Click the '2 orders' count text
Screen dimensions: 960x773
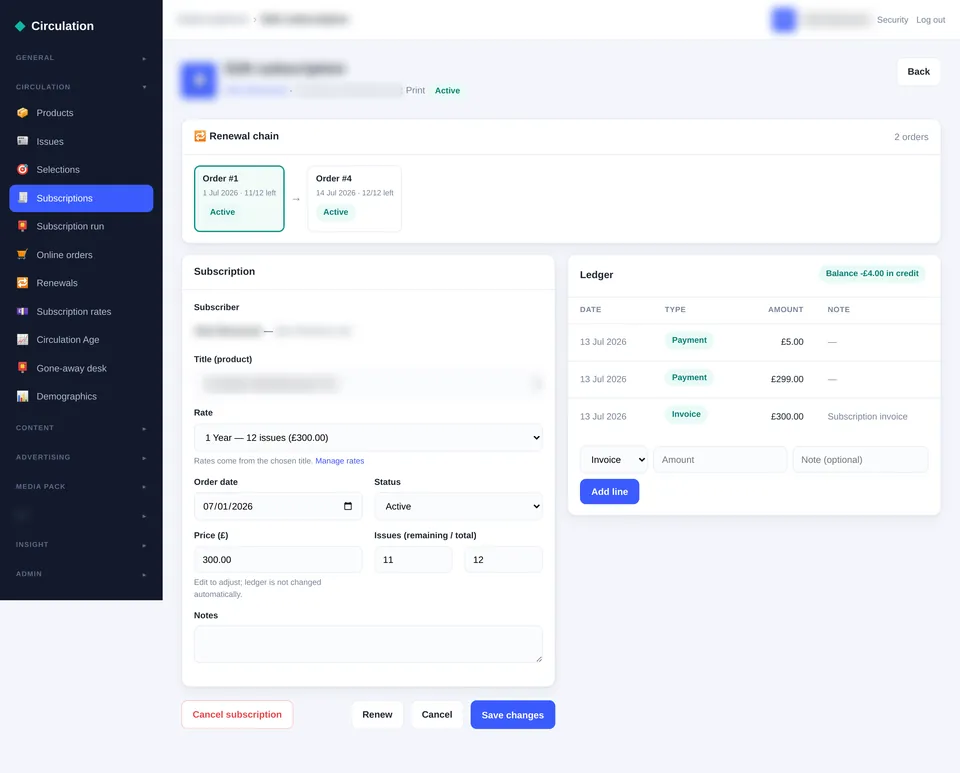coord(911,136)
